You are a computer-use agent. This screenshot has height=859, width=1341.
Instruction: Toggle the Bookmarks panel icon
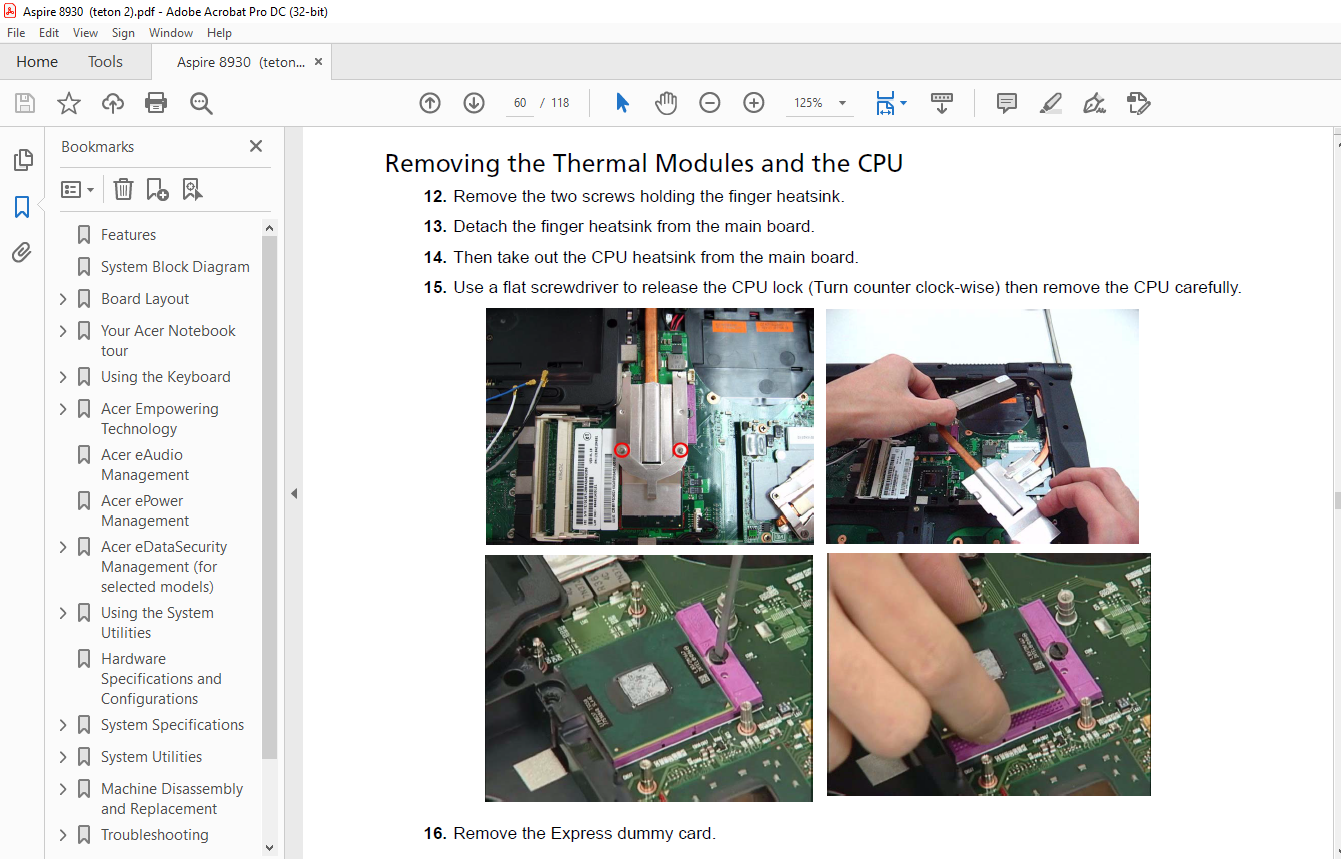click(x=22, y=207)
